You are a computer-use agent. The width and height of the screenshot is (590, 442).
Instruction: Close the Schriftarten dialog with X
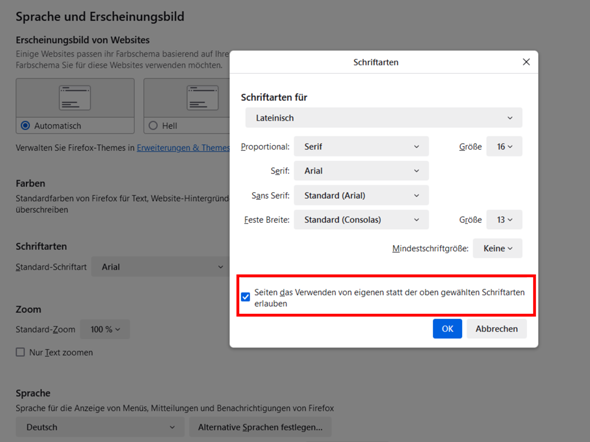tap(526, 62)
